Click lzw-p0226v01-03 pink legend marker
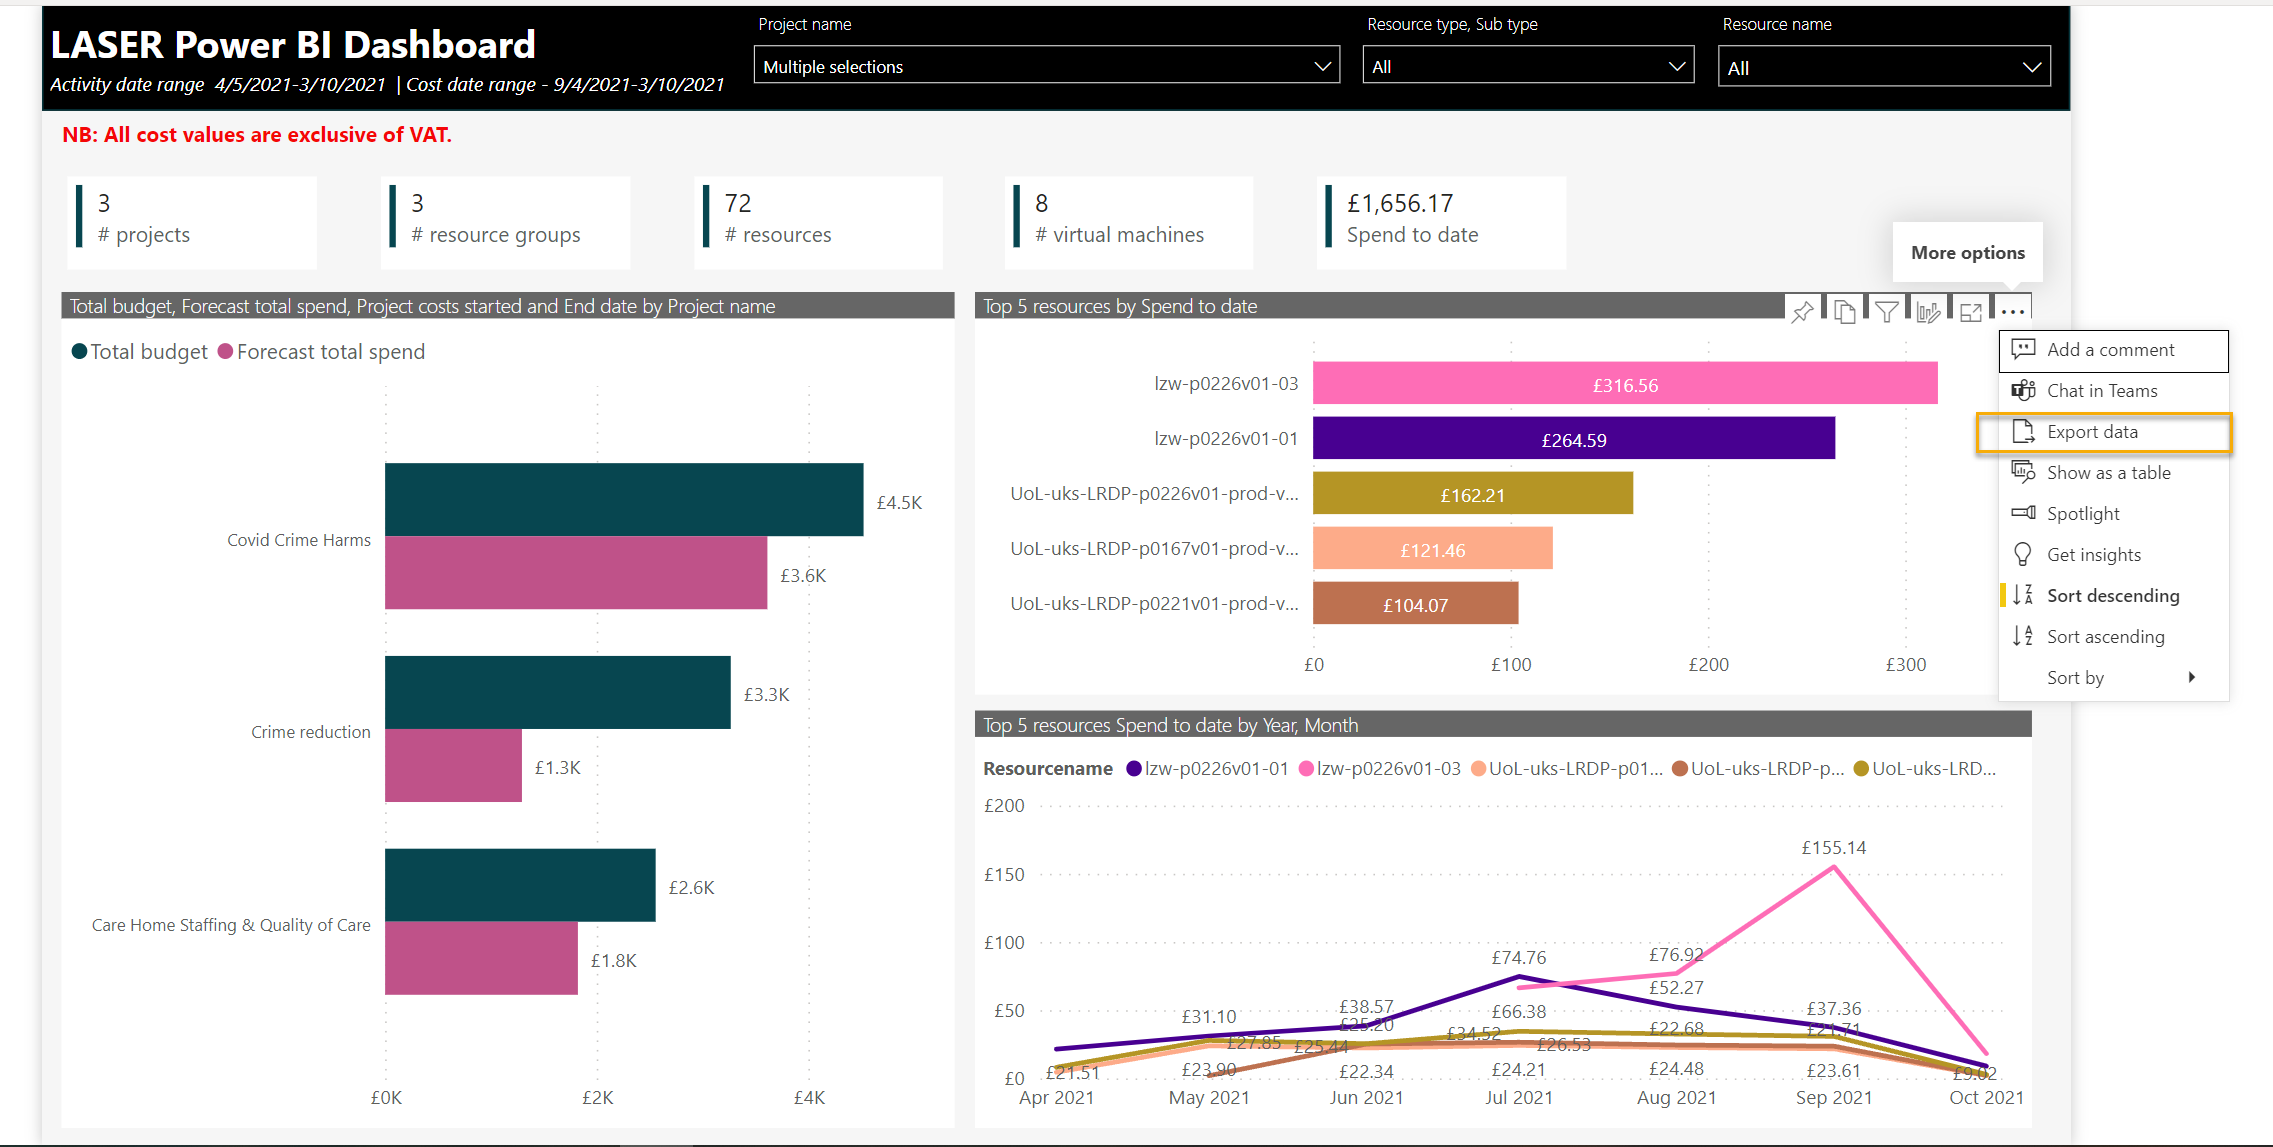Image resolution: width=2273 pixels, height=1147 pixels. (1305, 768)
